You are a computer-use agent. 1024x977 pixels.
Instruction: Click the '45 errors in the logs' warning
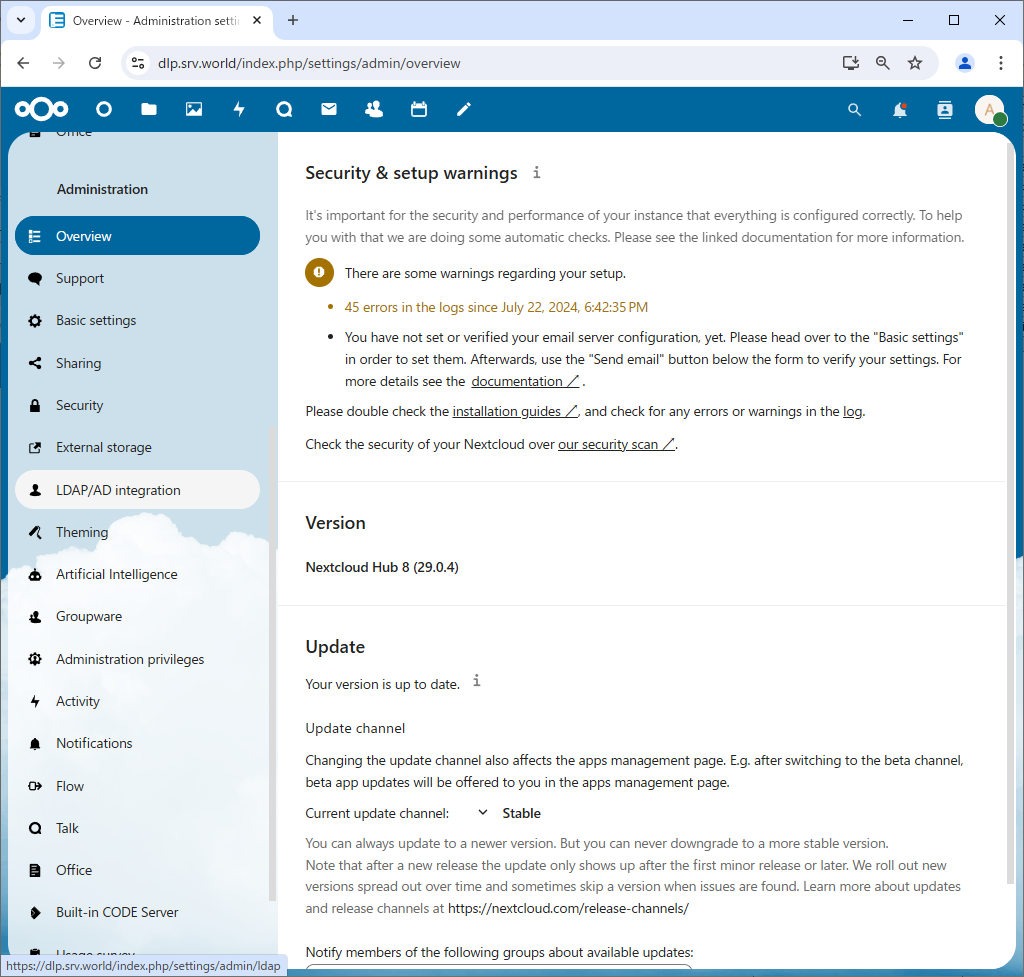pos(496,307)
